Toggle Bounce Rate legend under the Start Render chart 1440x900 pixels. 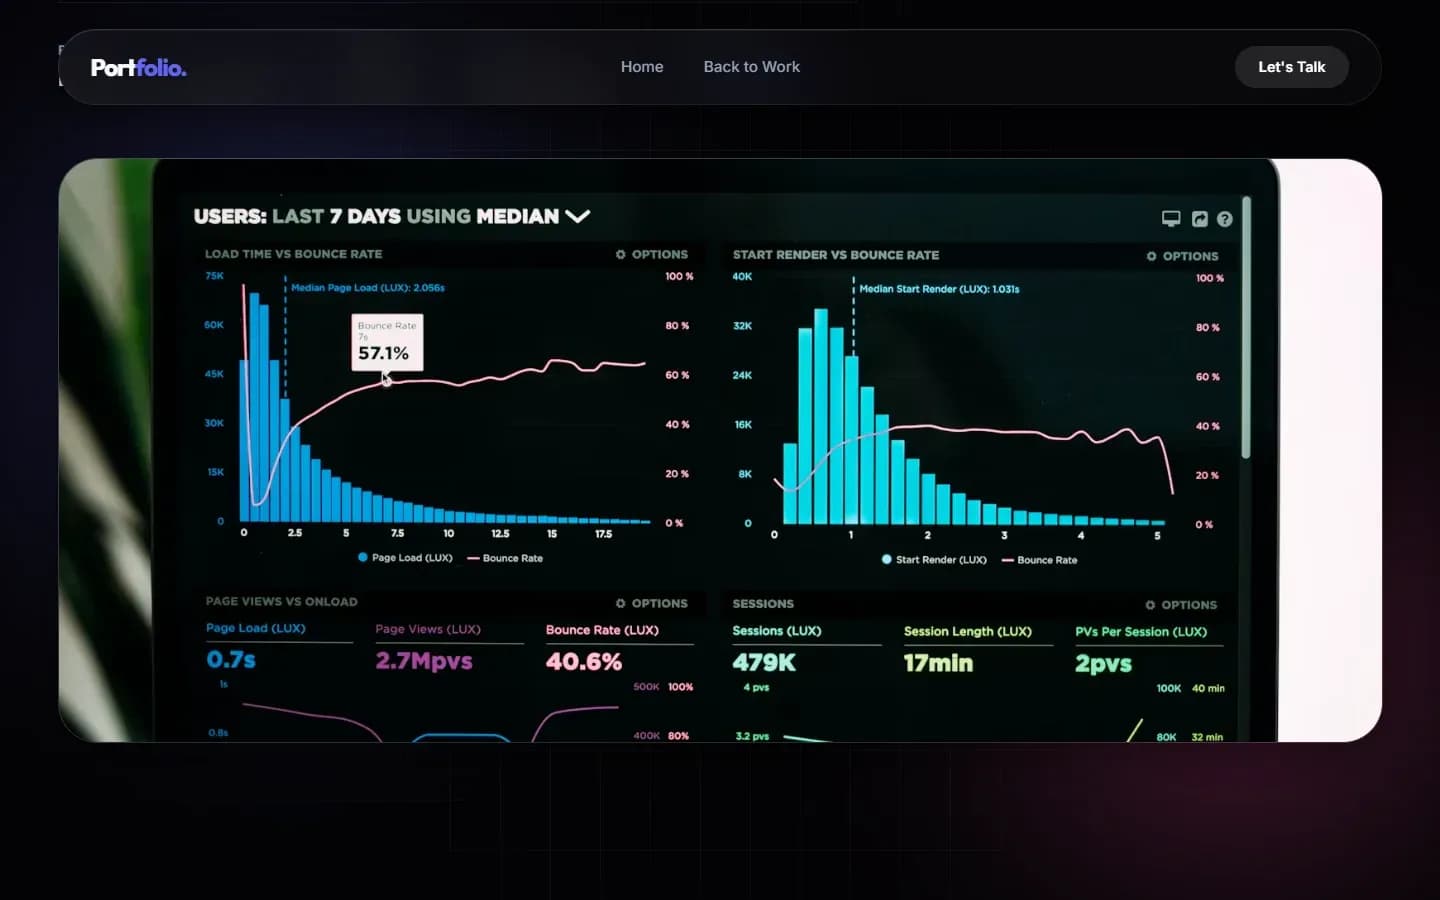[1040, 560]
